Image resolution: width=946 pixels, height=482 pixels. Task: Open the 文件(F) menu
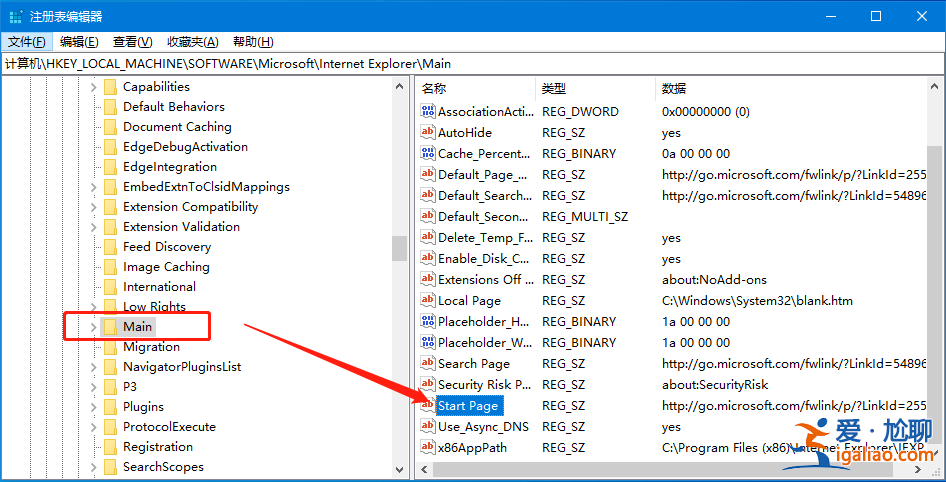(27, 42)
